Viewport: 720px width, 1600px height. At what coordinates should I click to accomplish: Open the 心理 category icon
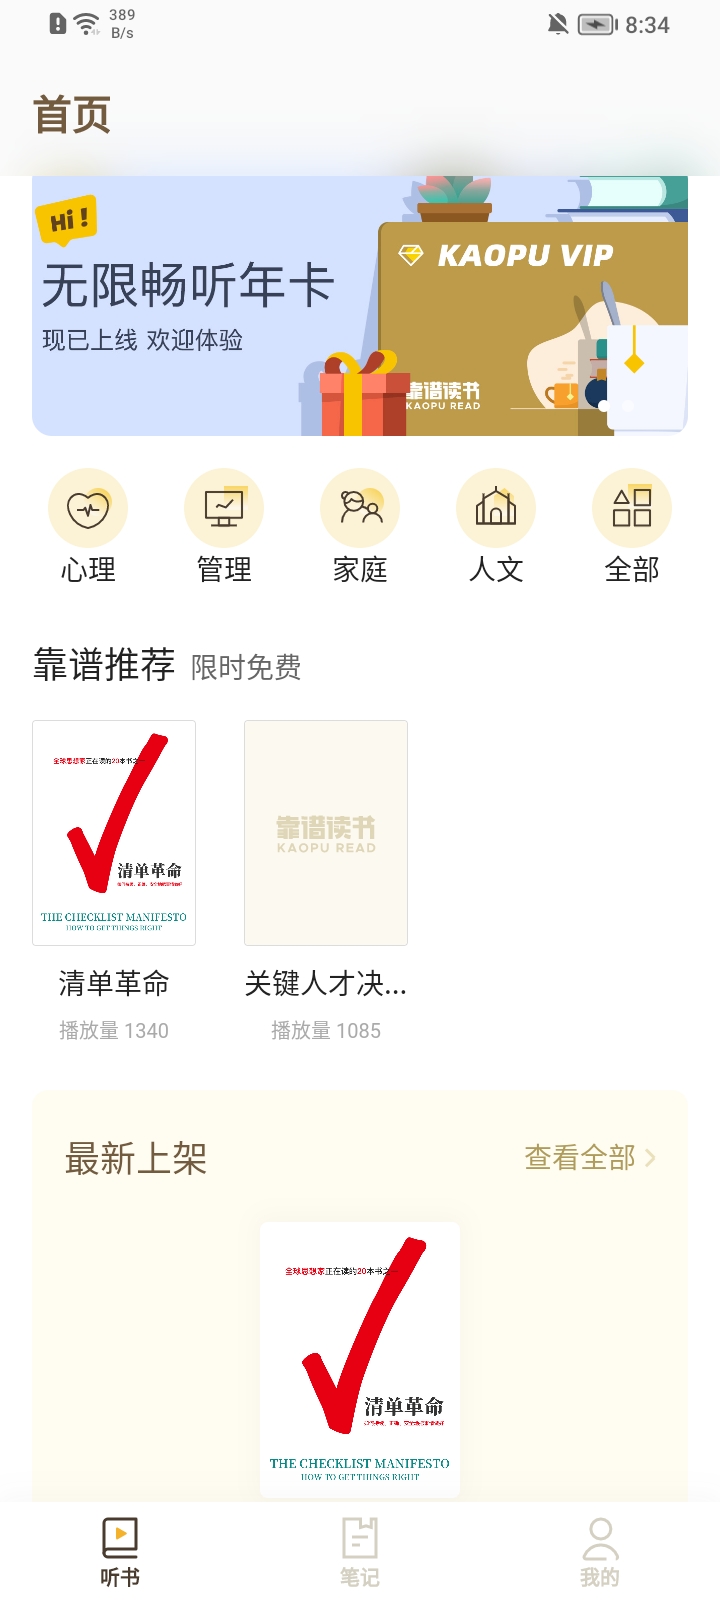pyautogui.click(x=88, y=509)
